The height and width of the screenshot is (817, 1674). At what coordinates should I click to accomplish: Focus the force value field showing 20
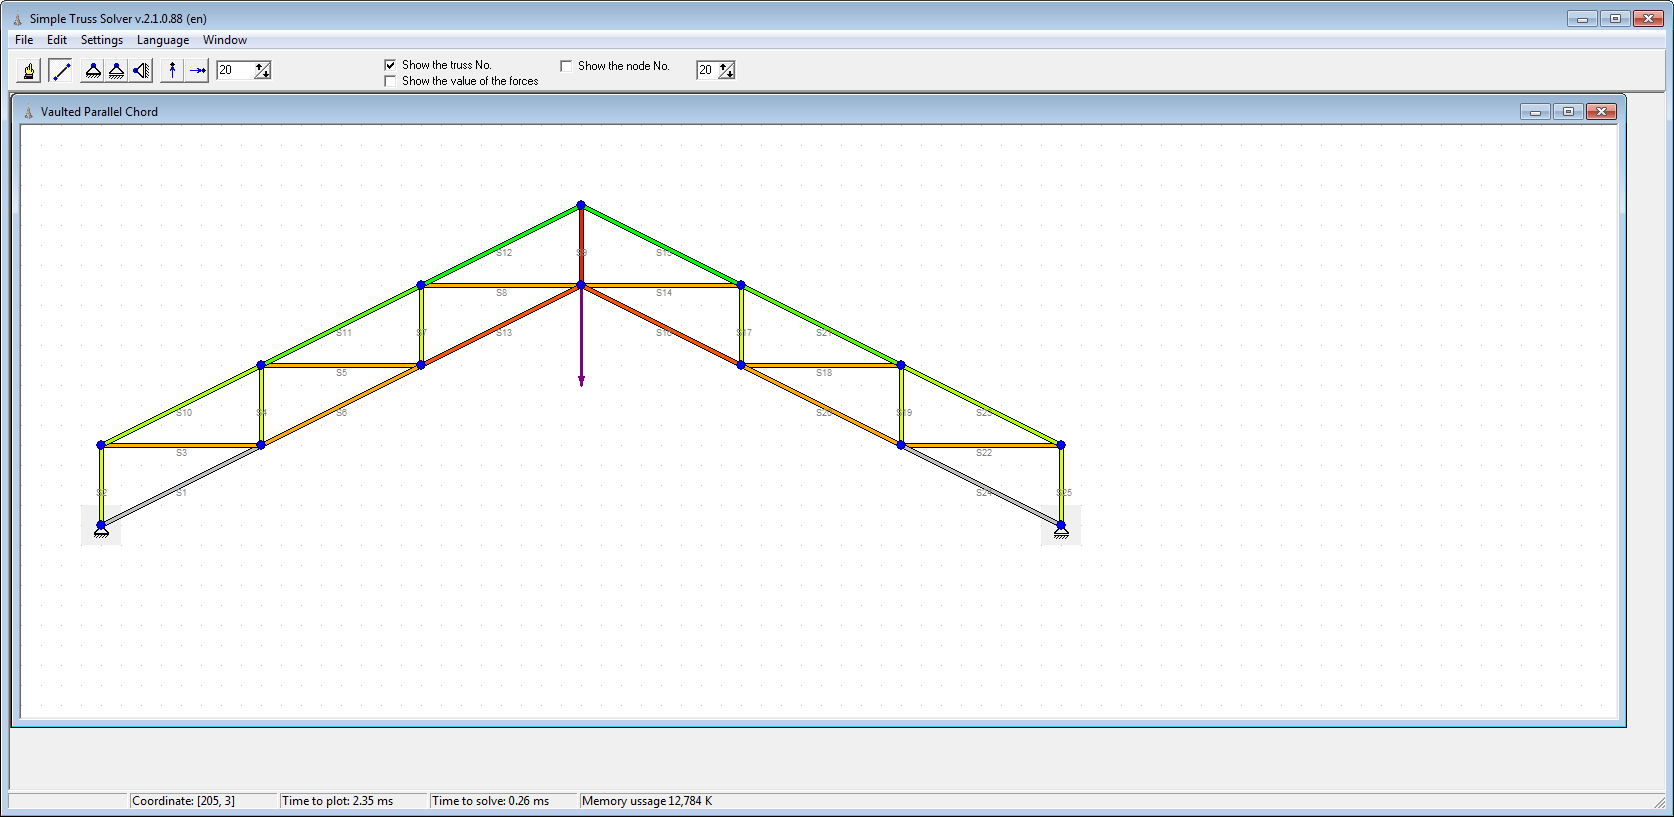pyautogui.click(x=235, y=70)
